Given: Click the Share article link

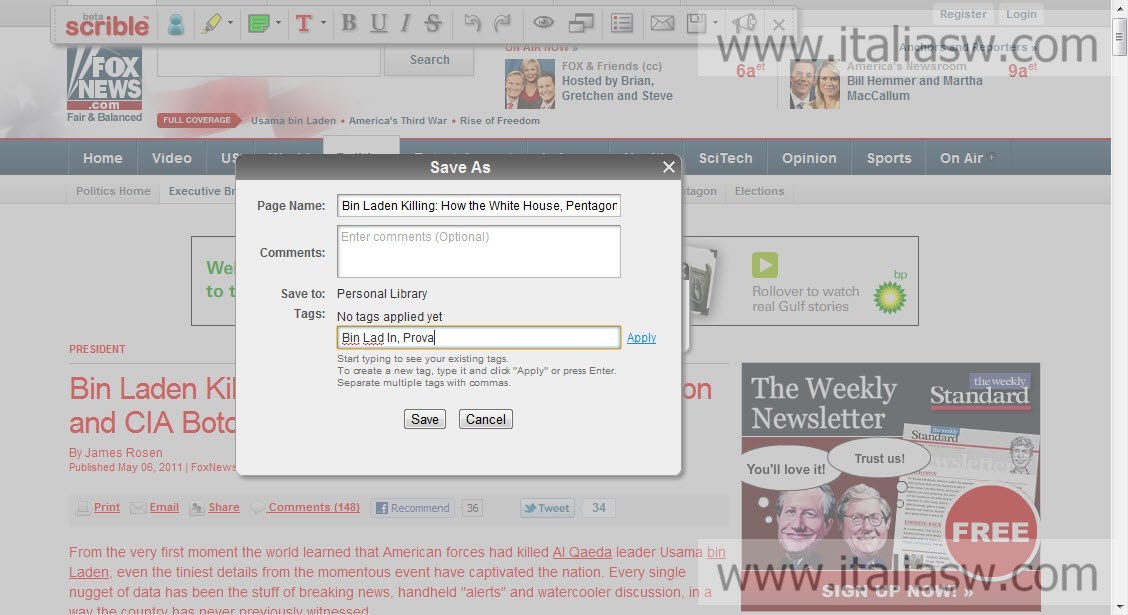Looking at the screenshot, I should click(x=224, y=507).
